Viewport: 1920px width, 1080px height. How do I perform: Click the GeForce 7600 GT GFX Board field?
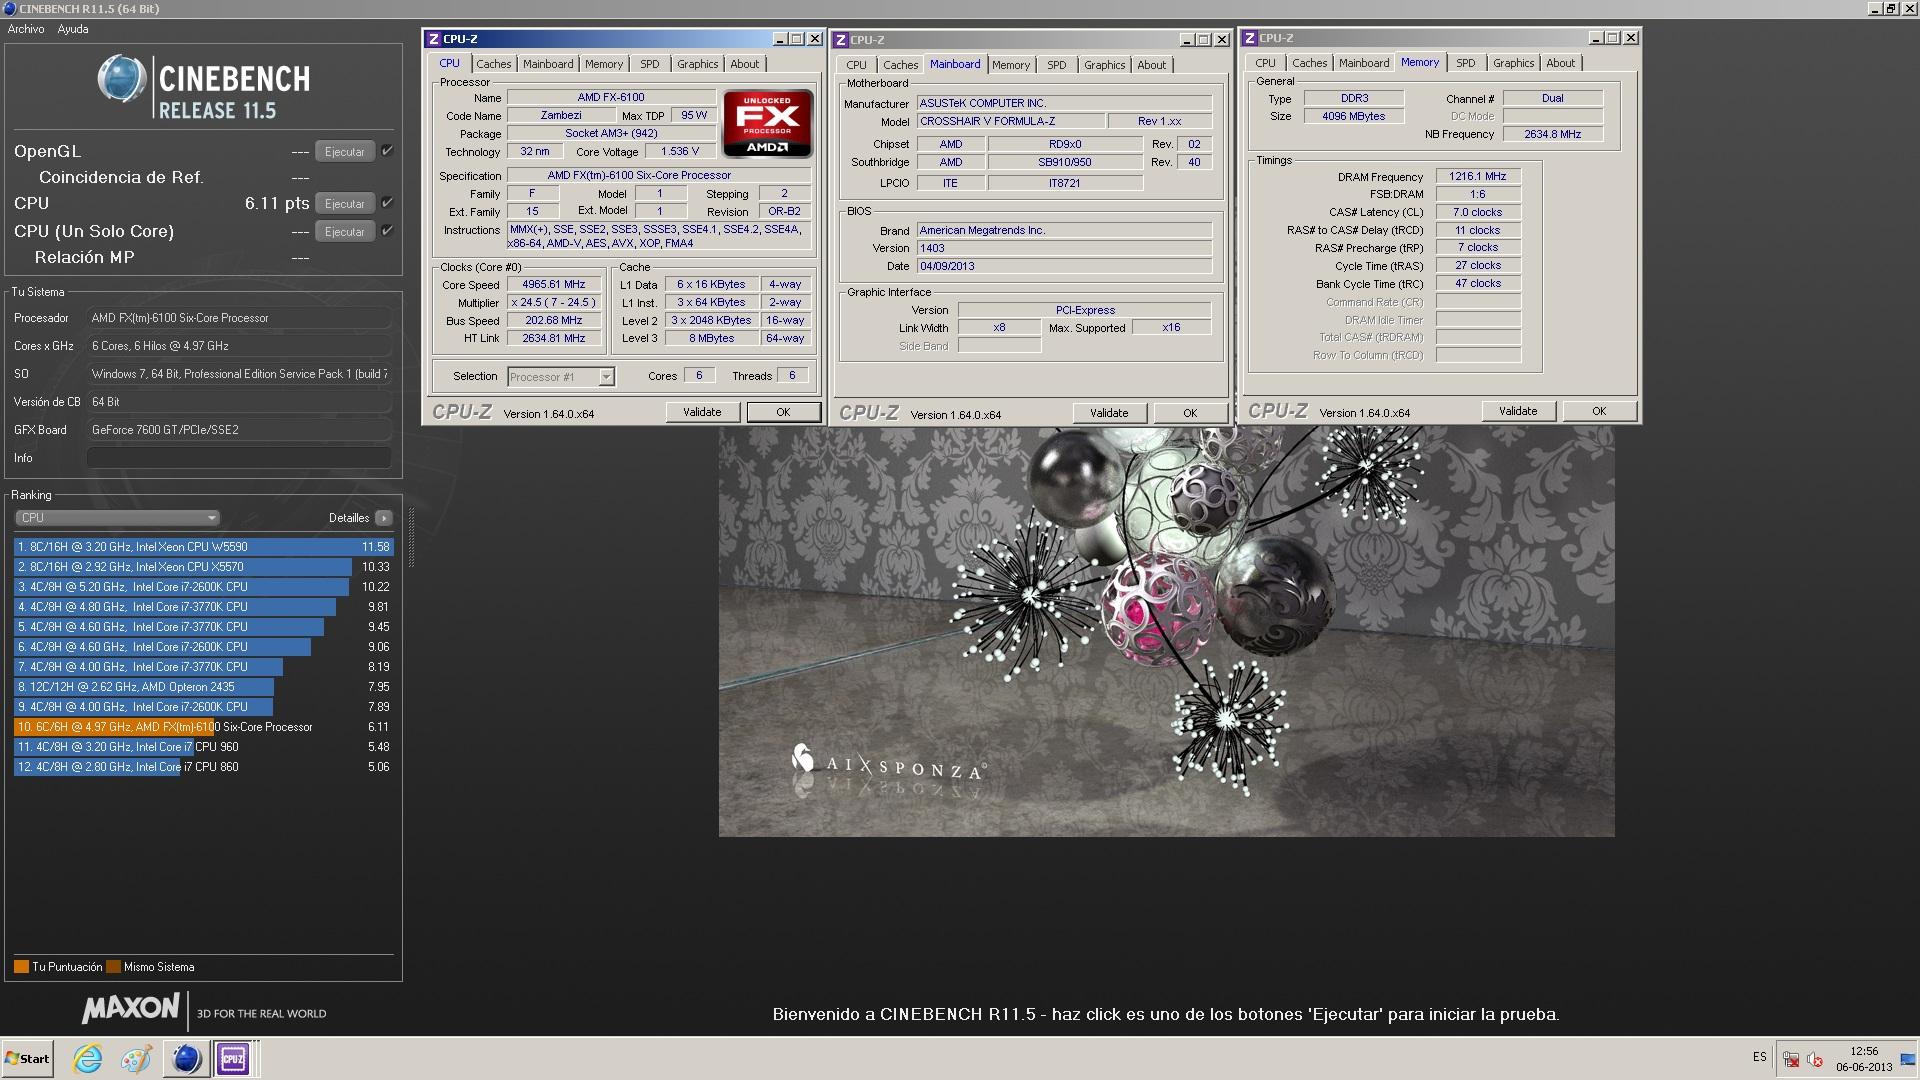click(x=239, y=430)
